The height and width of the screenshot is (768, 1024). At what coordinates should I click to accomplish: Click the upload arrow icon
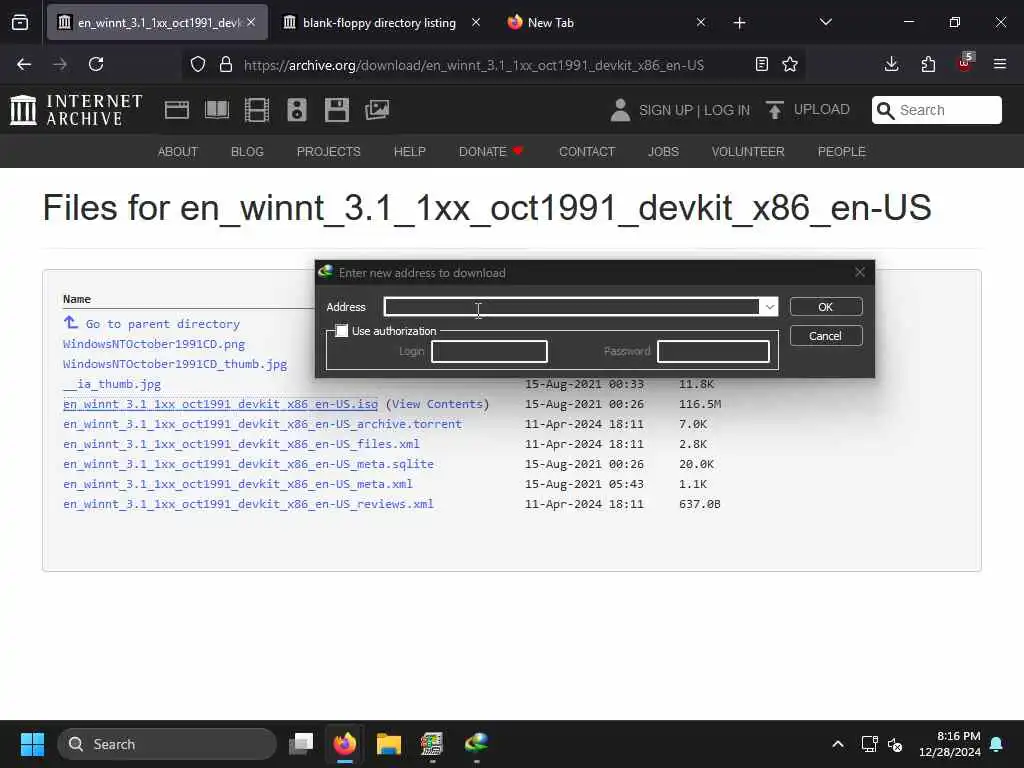775,110
